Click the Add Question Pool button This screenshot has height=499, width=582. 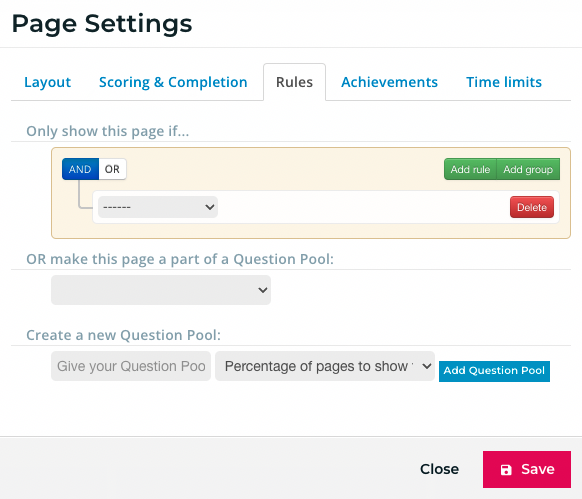pos(494,371)
